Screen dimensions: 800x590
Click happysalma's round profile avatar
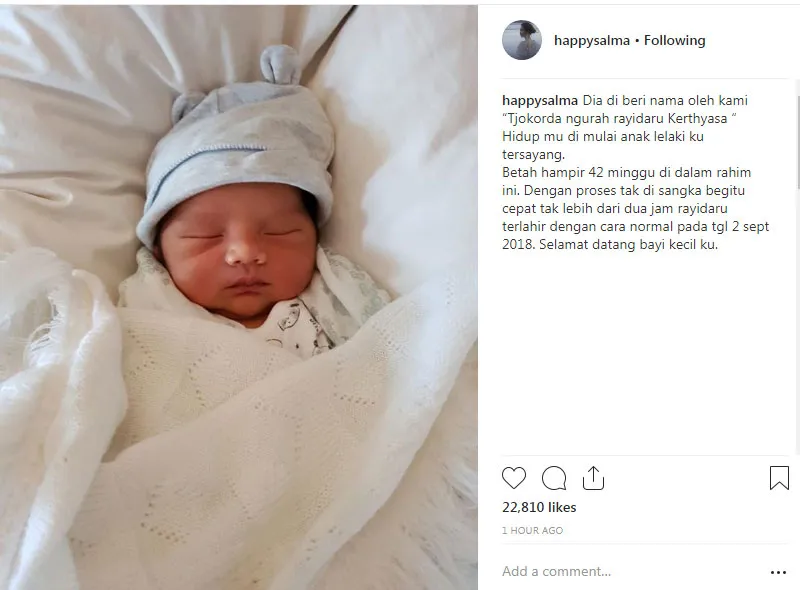pos(521,40)
